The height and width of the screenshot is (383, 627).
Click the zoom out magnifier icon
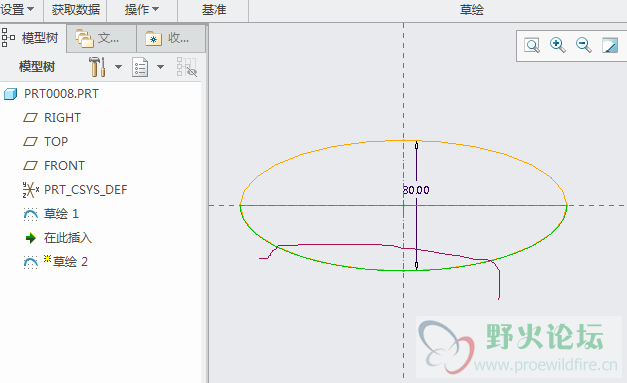[x=583, y=45]
